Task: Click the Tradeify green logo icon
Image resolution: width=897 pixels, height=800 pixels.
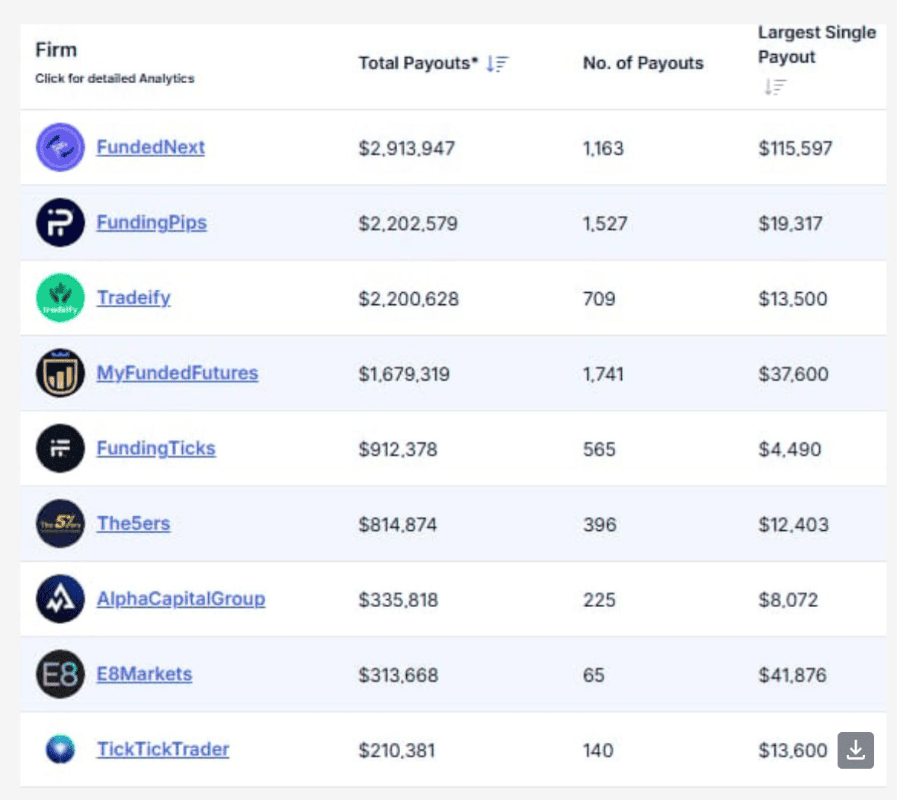Action: (x=61, y=298)
